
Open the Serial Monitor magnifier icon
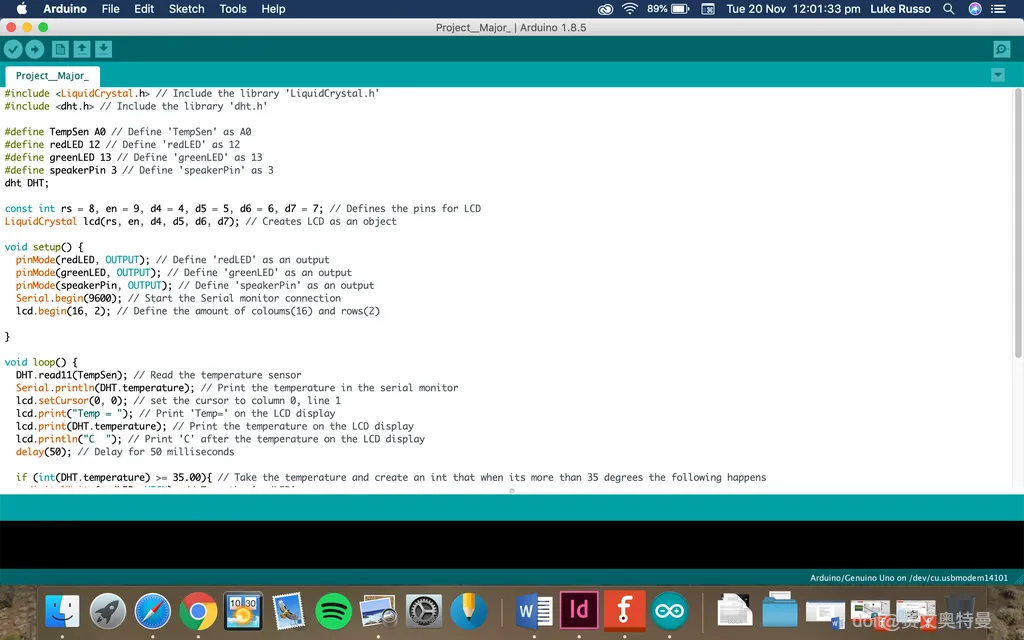click(1001, 49)
